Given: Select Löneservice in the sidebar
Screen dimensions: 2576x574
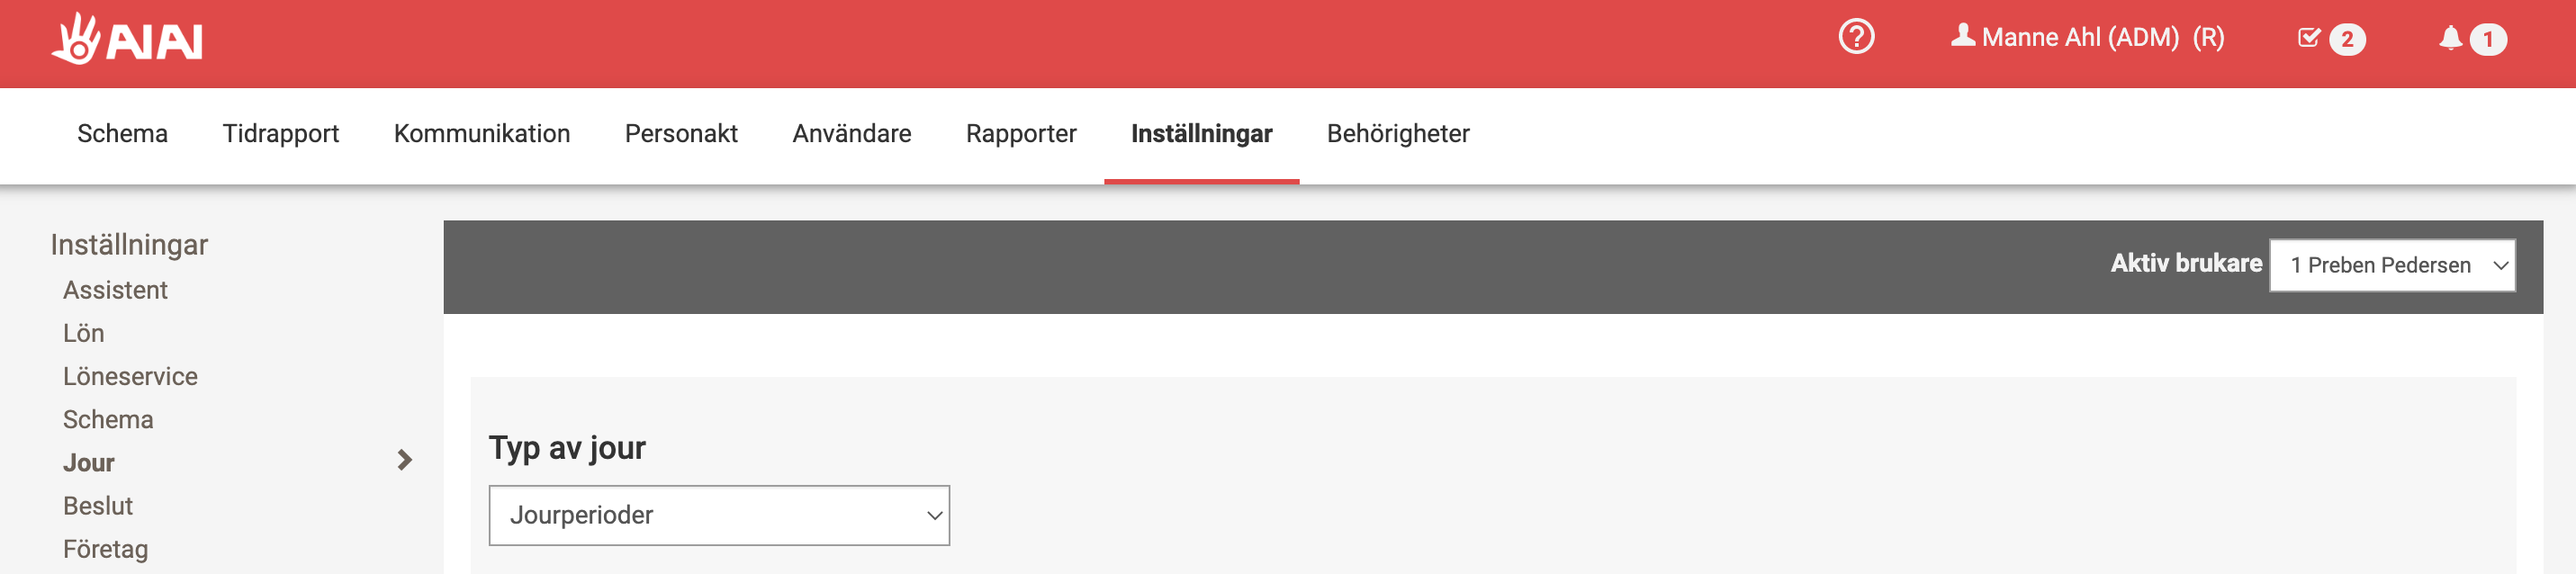Looking at the screenshot, I should click(130, 376).
